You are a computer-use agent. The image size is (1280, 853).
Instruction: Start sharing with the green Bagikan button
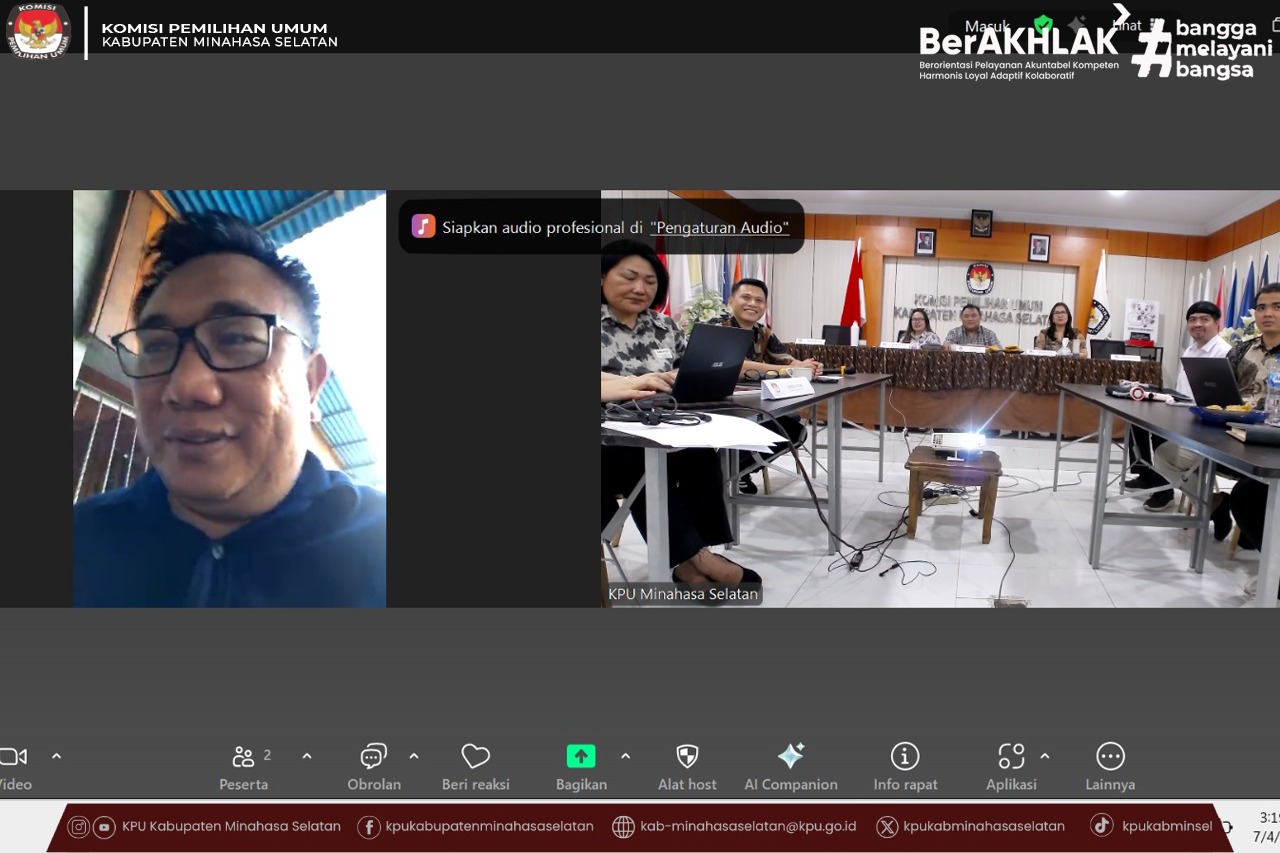tap(581, 757)
